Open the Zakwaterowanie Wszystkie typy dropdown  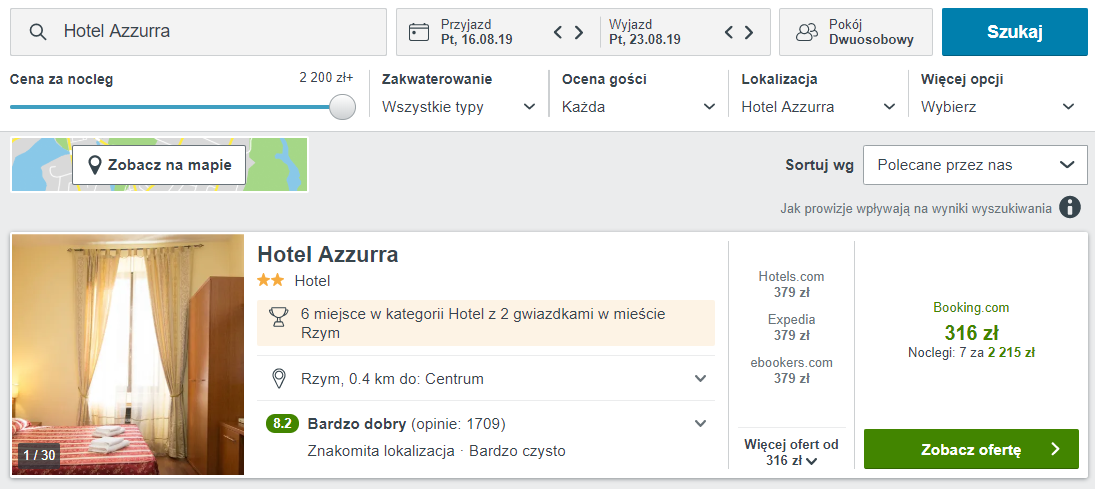point(459,107)
